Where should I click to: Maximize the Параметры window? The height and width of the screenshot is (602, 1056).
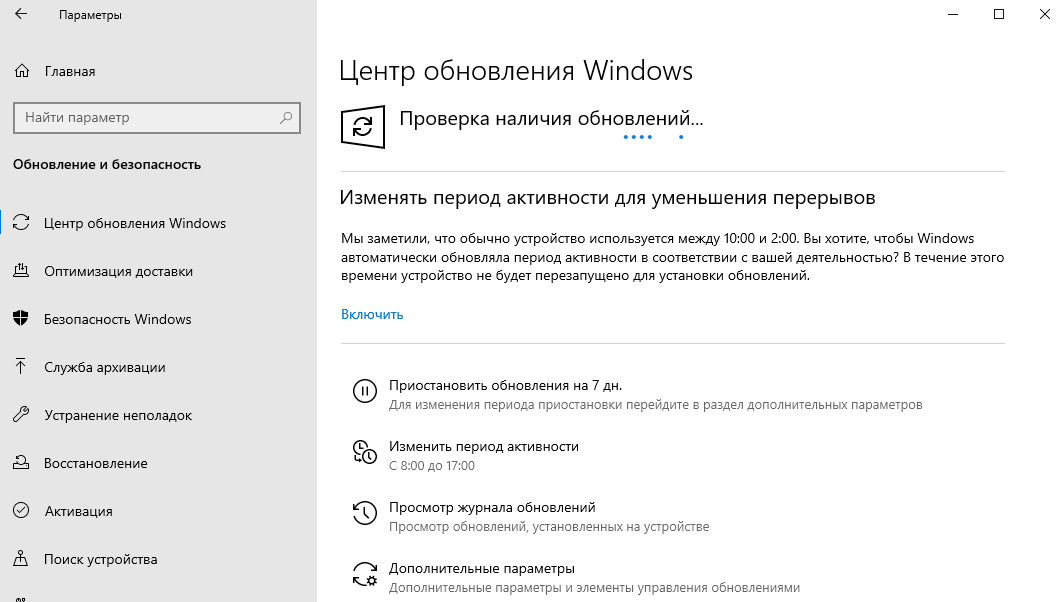click(x=999, y=14)
